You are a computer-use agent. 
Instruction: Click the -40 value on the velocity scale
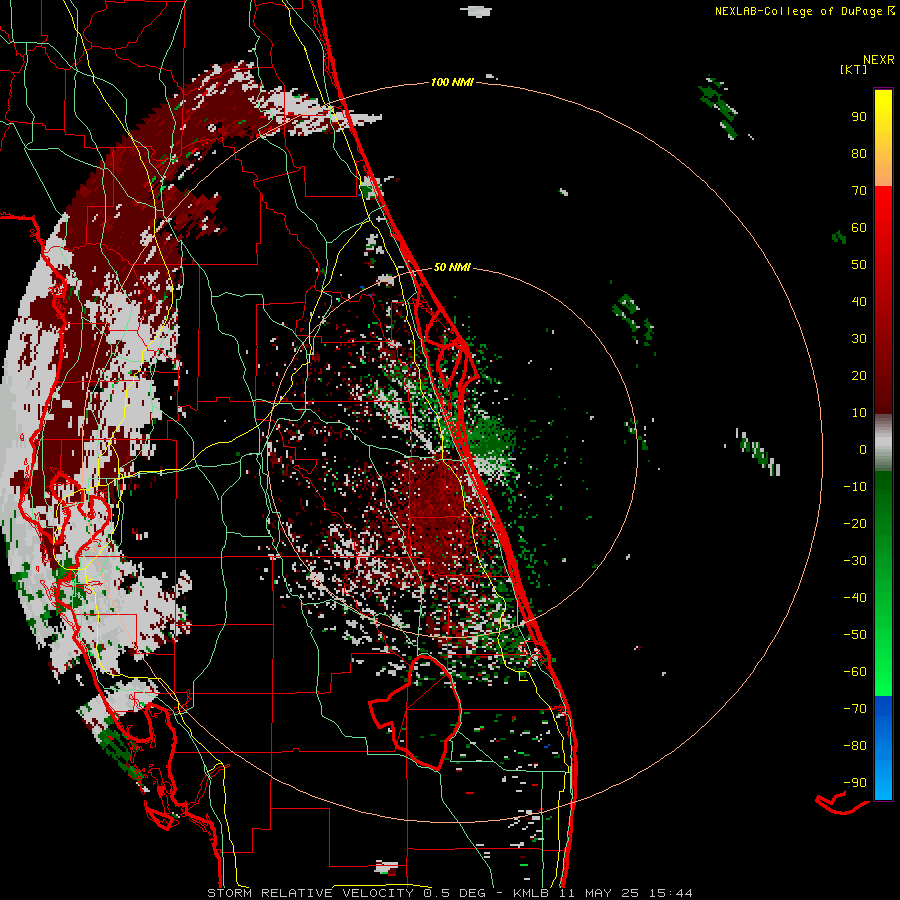tap(855, 598)
